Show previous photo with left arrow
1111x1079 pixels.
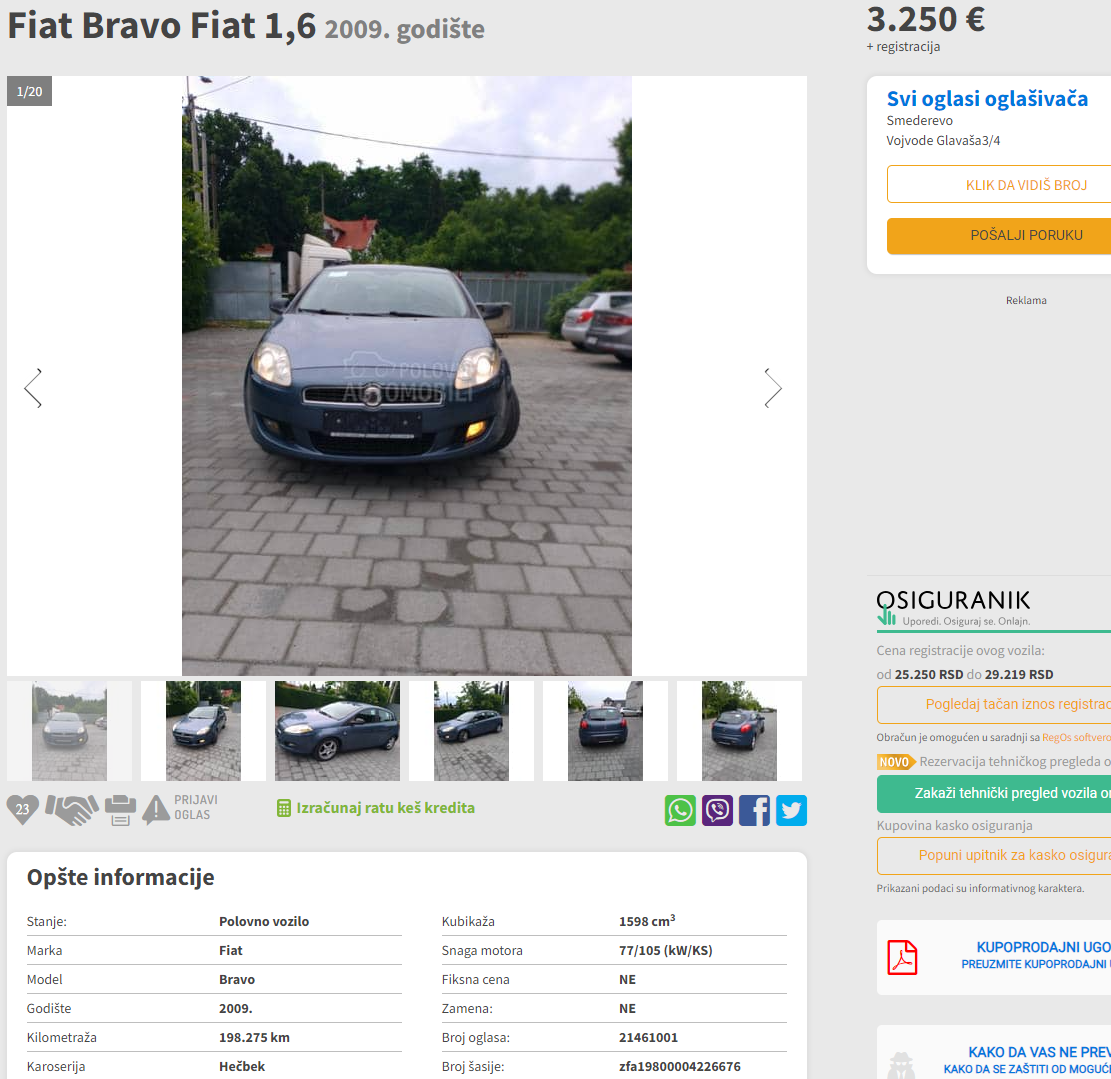point(33,388)
